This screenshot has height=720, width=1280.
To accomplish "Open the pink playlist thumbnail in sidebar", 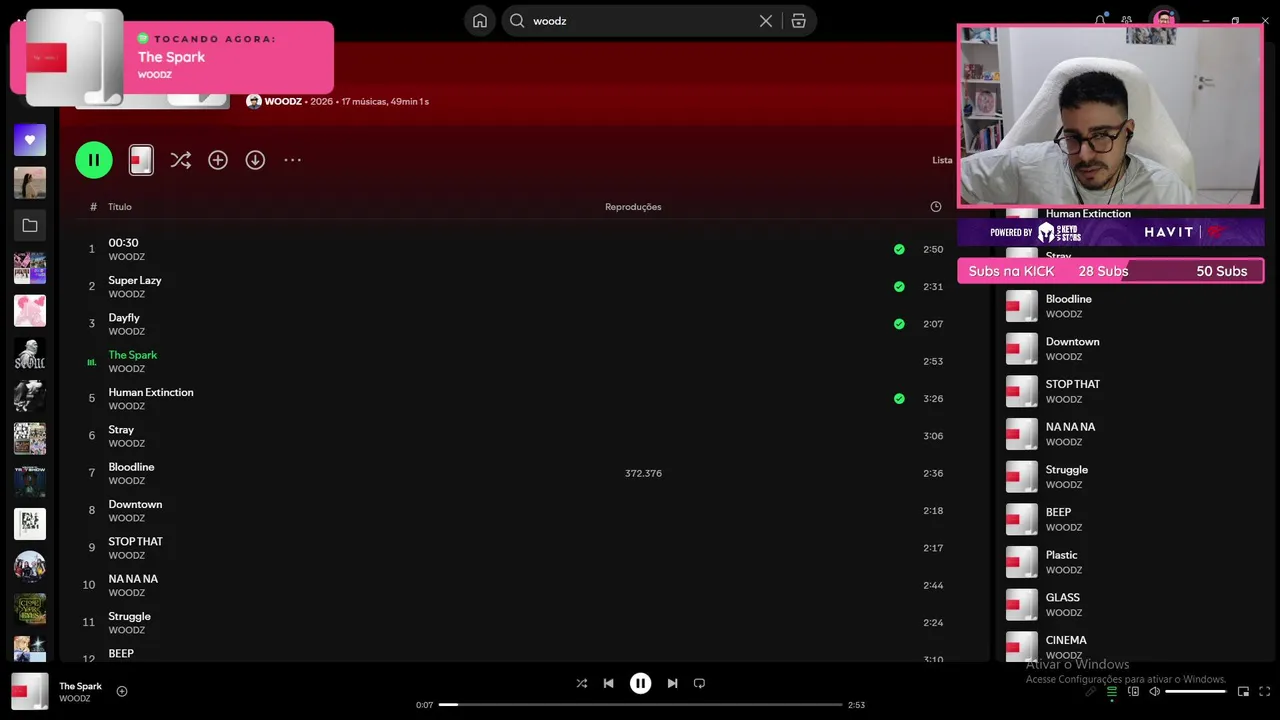I will (30, 310).
